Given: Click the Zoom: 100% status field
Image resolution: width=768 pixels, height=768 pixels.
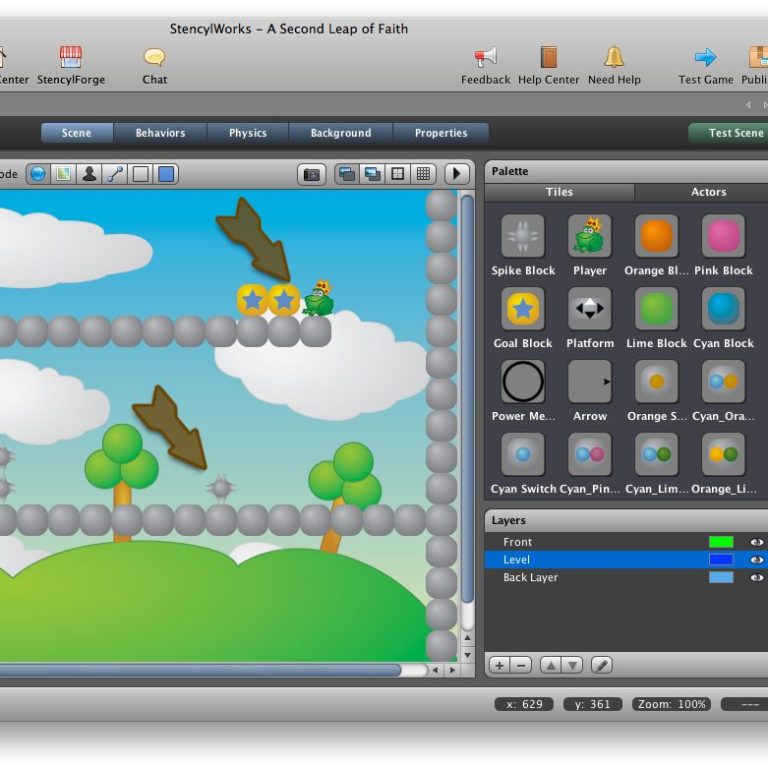Looking at the screenshot, I should (672, 704).
